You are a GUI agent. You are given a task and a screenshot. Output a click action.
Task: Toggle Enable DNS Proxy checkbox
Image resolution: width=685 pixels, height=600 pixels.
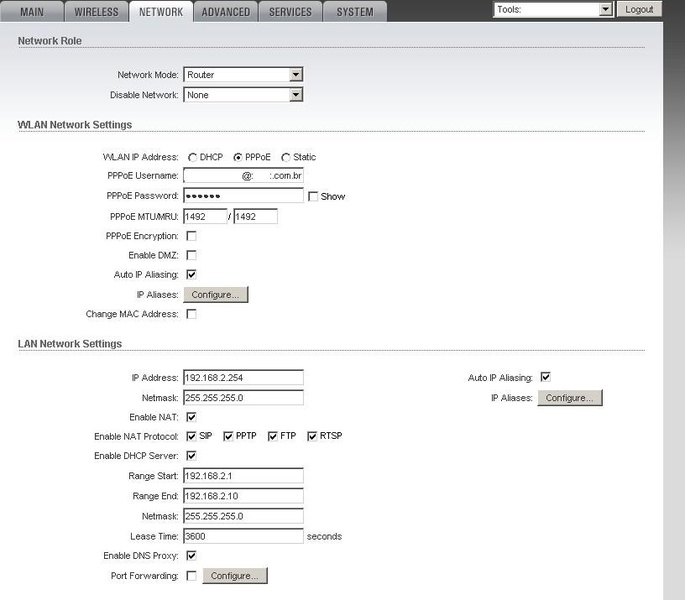[x=191, y=555]
